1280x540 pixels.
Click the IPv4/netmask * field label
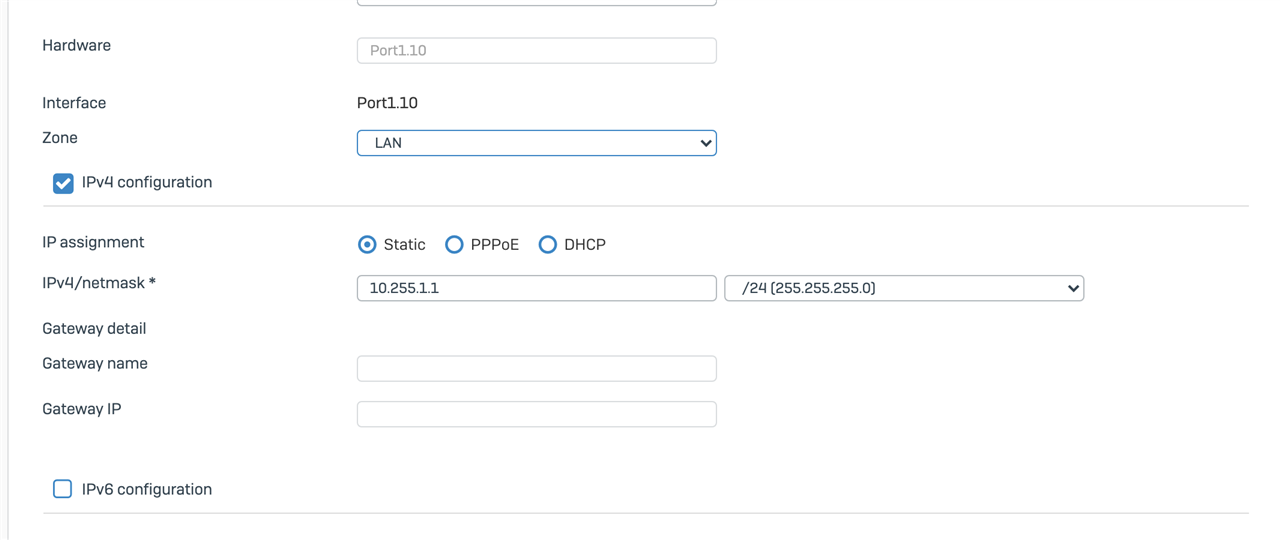(x=99, y=283)
